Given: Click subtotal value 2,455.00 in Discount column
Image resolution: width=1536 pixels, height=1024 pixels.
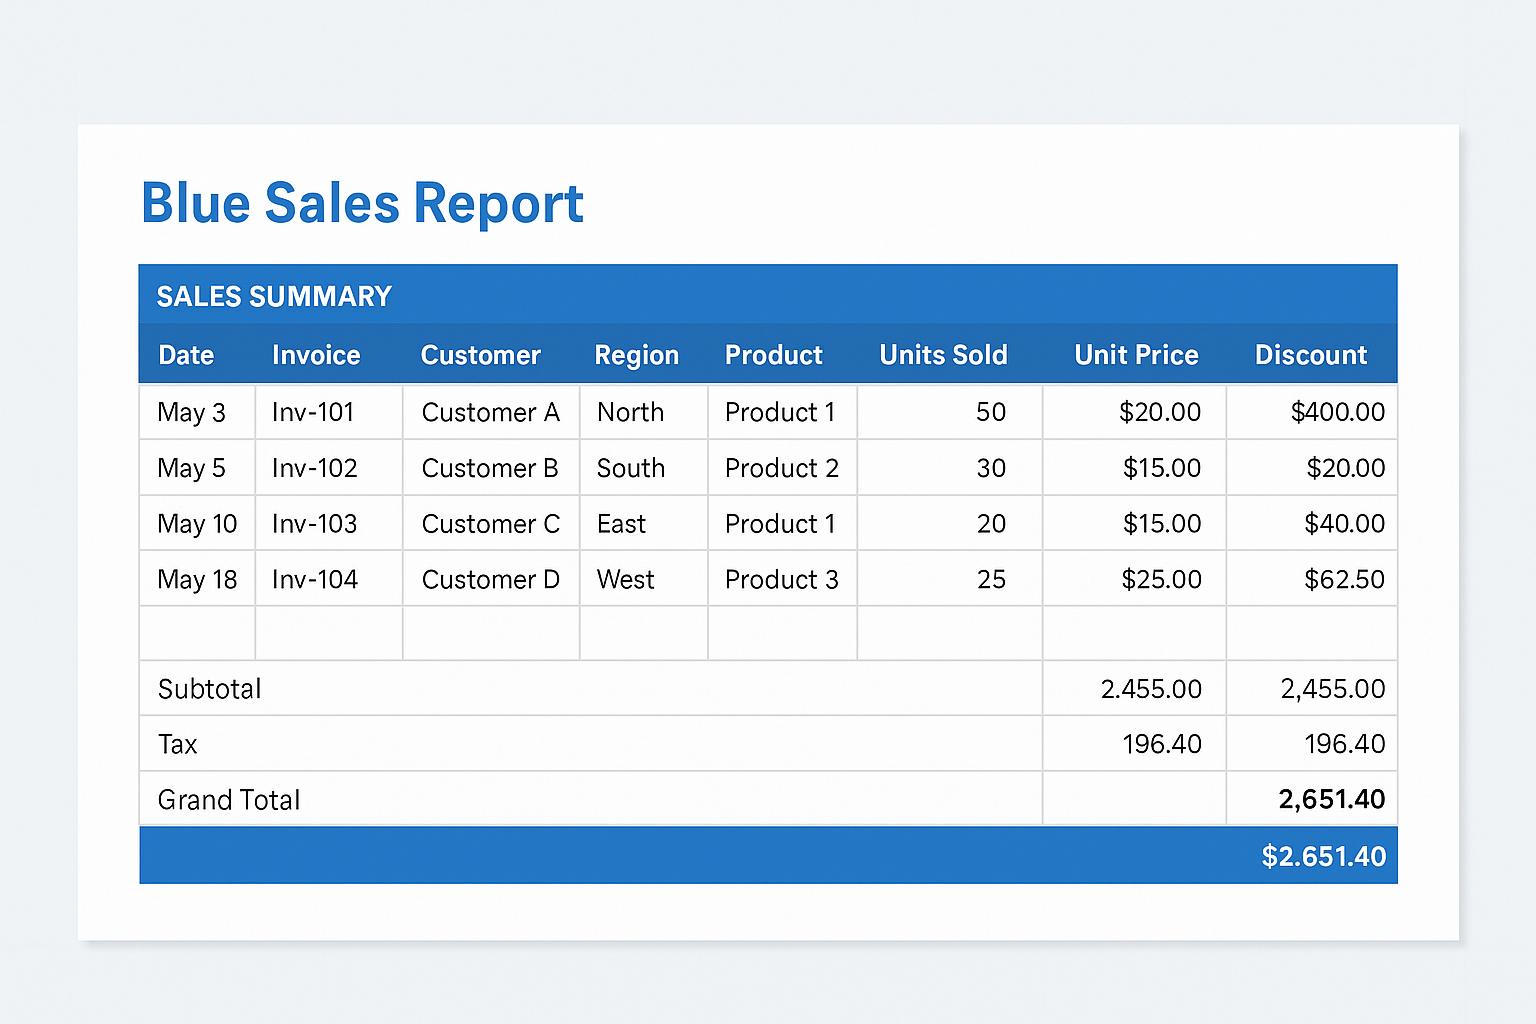Looking at the screenshot, I should tap(1333, 689).
